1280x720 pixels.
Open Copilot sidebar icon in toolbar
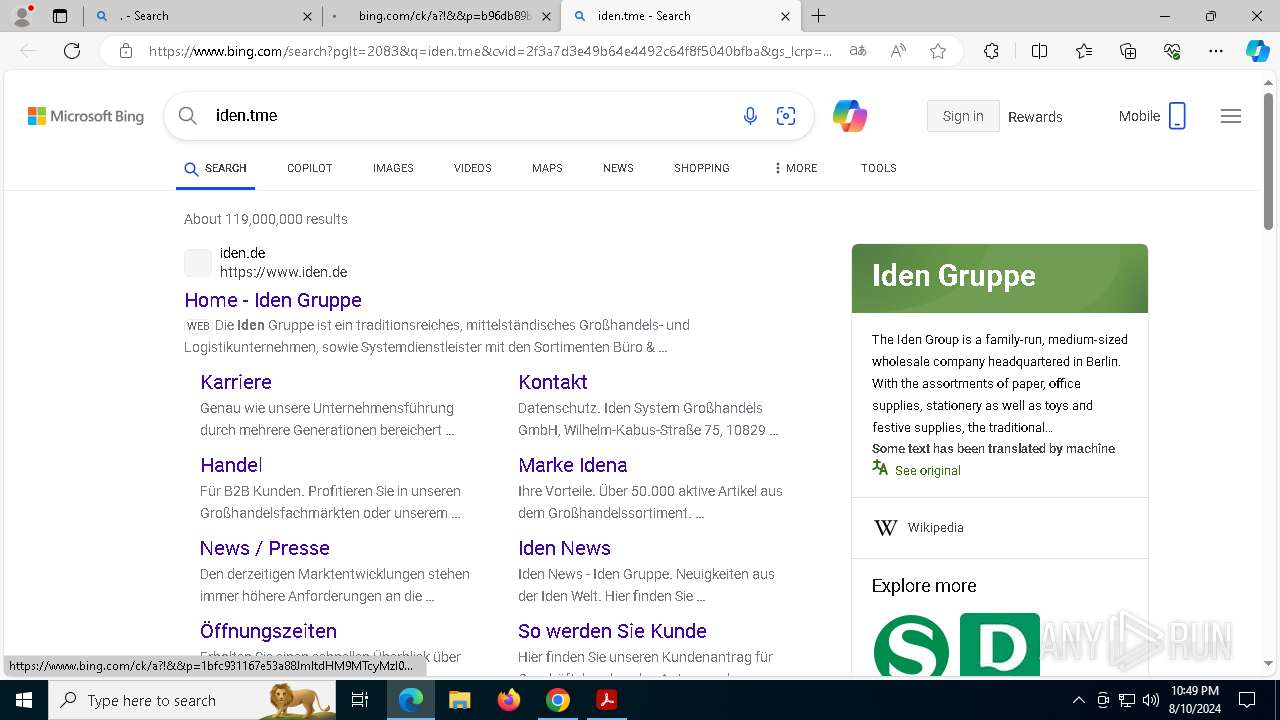[1257, 51]
